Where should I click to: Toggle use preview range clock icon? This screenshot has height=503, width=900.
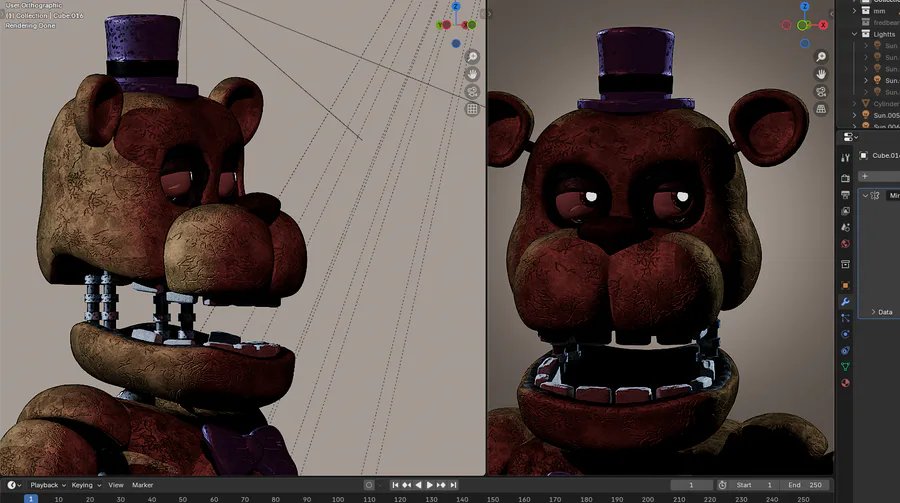pyautogui.click(x=722, y=485)
